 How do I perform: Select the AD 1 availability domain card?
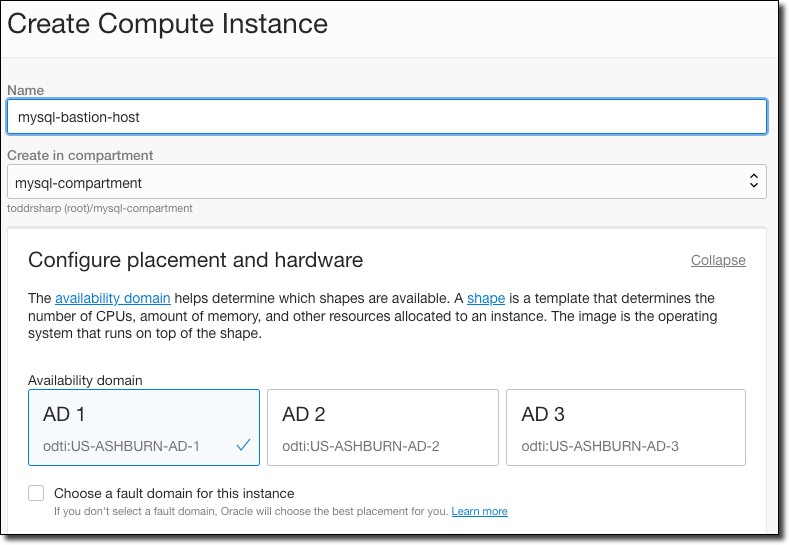[143, 427]
